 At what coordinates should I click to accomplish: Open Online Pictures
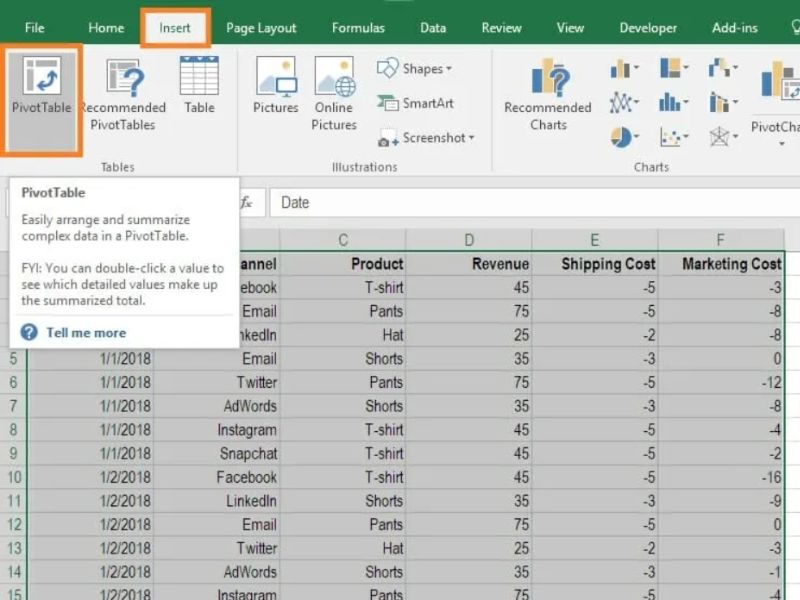click(334, 95)
